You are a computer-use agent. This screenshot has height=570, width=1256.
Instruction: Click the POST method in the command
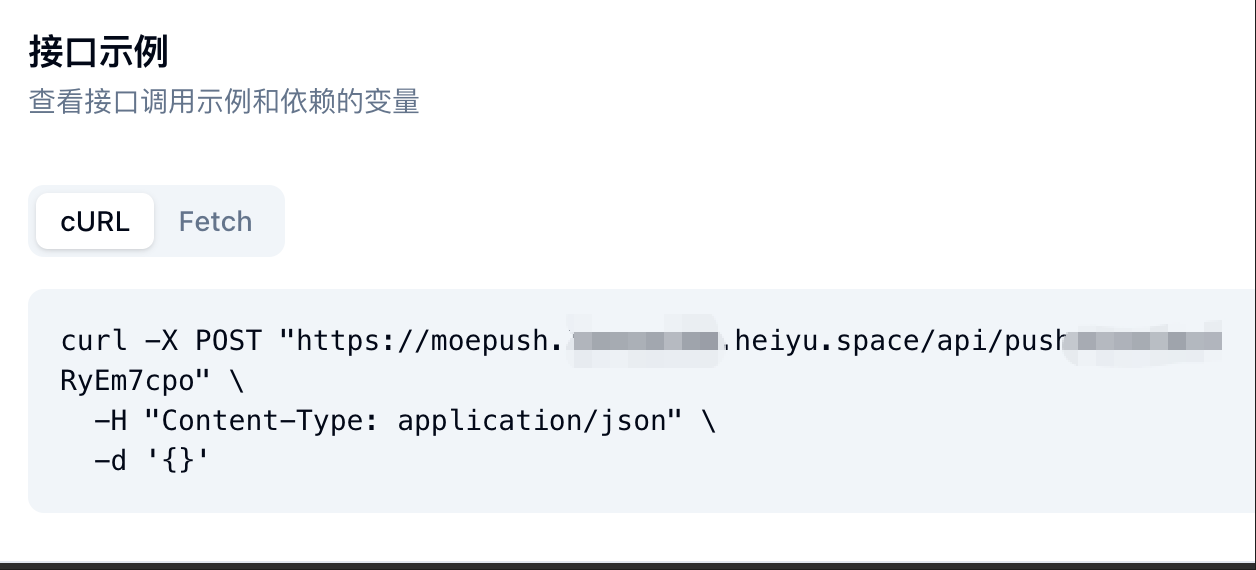point(228,340)
